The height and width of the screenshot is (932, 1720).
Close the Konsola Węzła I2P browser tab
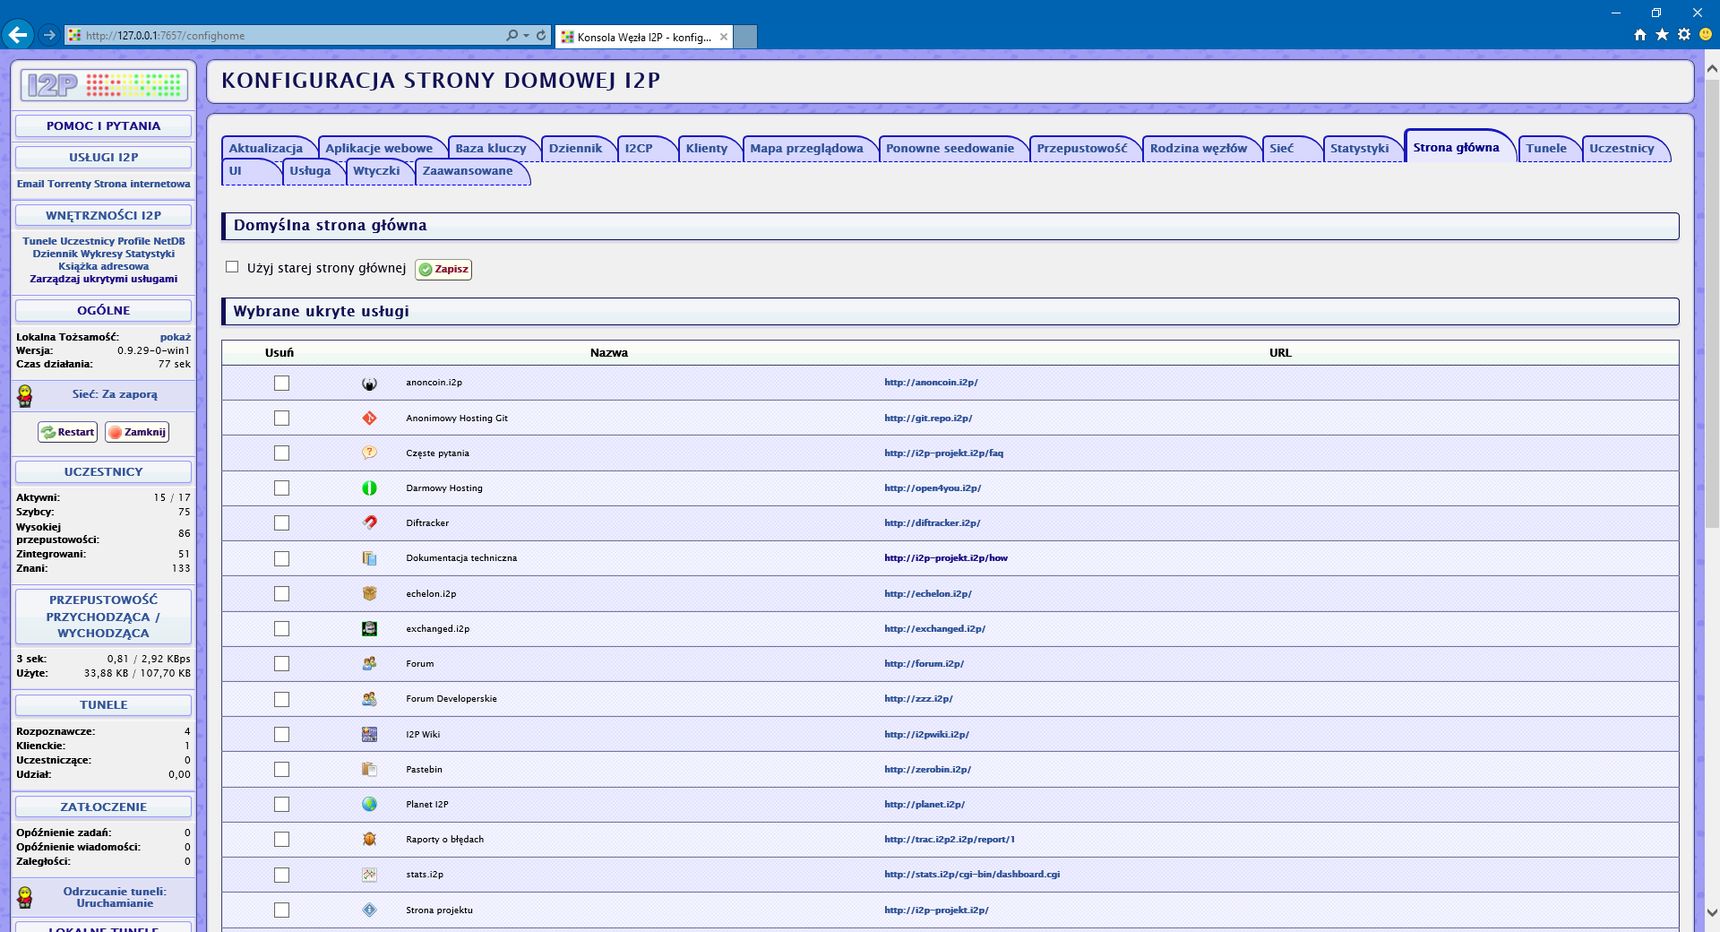[x=724, y=36]
